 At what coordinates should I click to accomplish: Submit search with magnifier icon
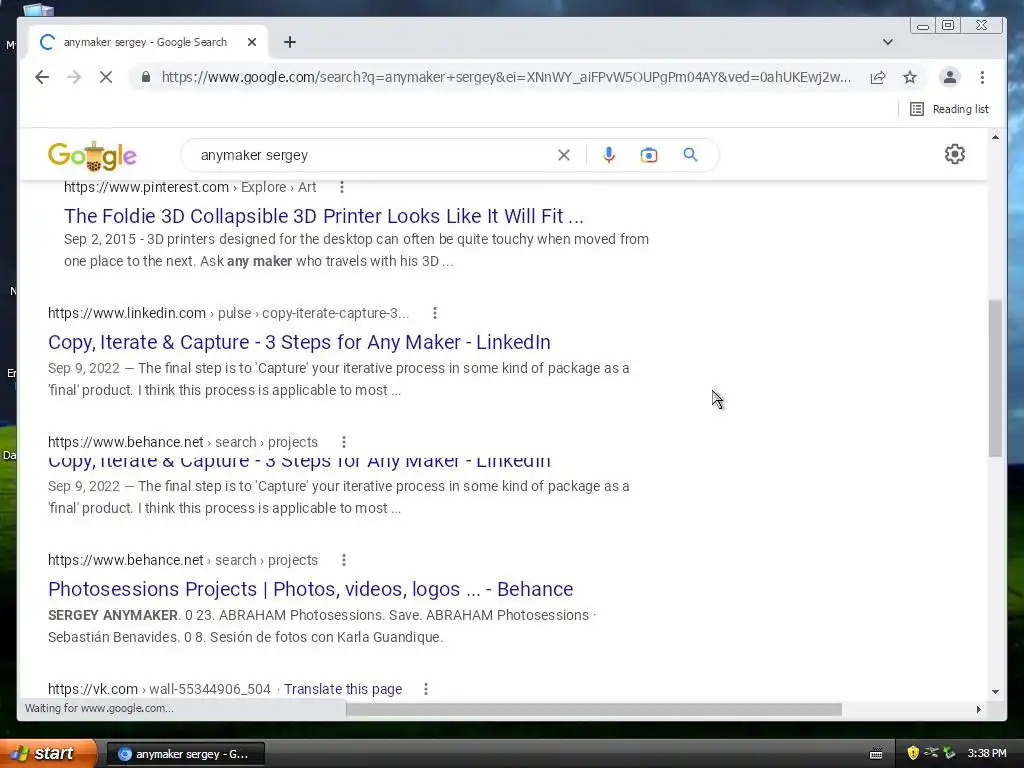pyautogui.click(x=690, y=155)
